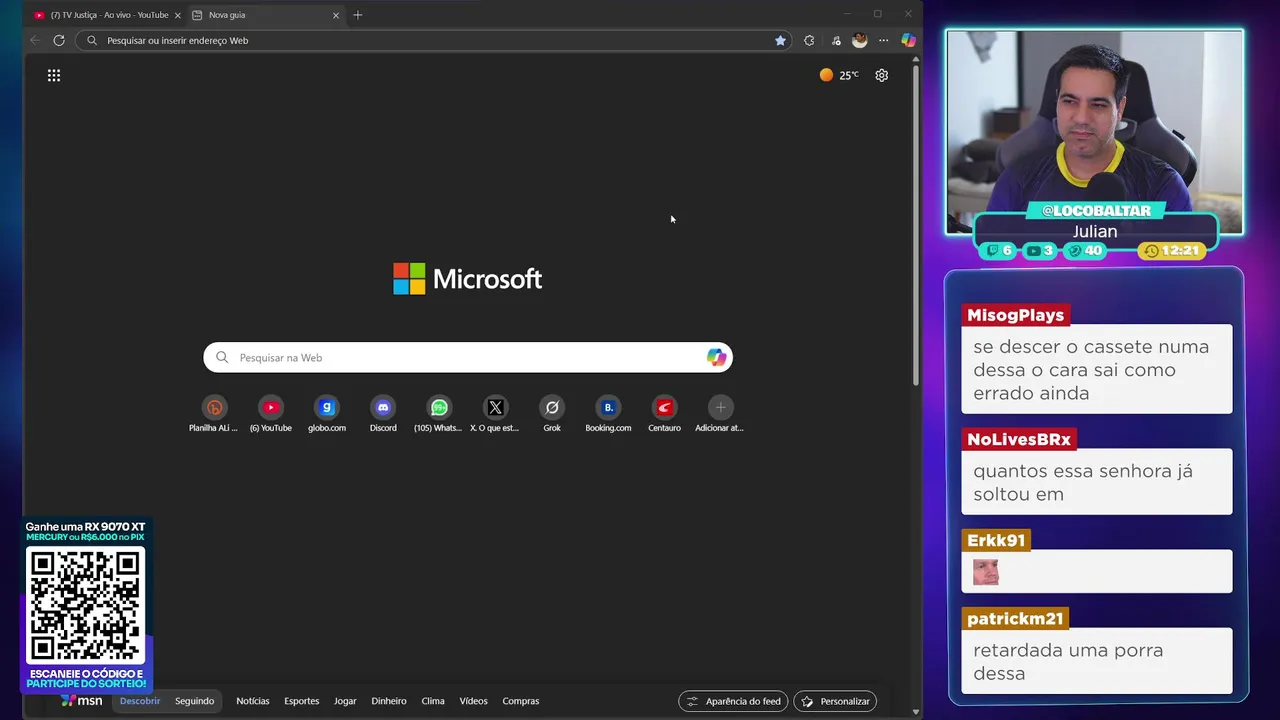The width and height of the screenshot is (1280, 720).
Task: Click the Erkk91 chat username
Action: click(x=996, y=540)
